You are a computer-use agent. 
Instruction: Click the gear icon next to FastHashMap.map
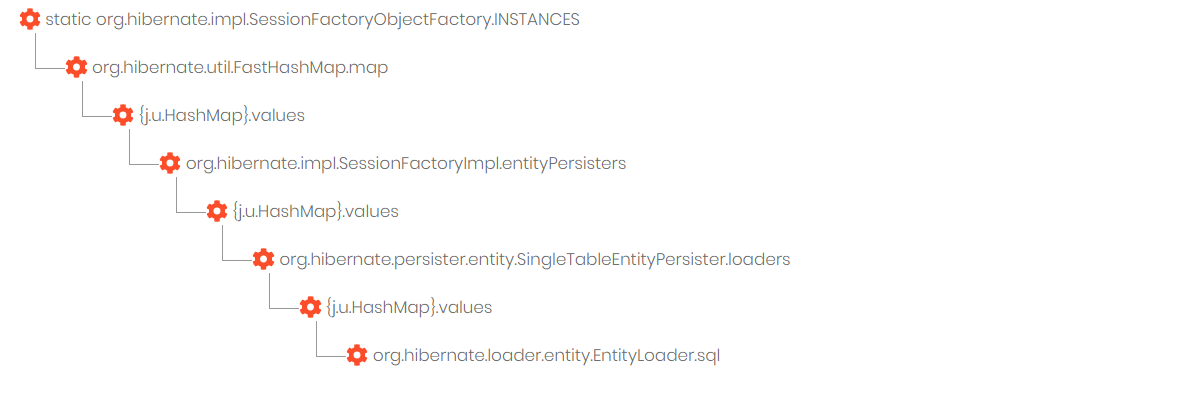point(76,67)
